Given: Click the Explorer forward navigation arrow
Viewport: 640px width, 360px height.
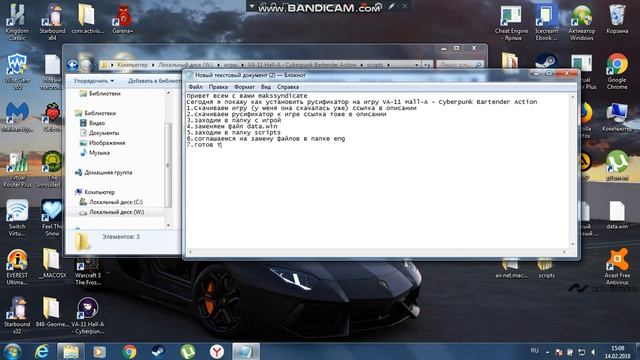Looking at the screenshot, I should point(86,65).
